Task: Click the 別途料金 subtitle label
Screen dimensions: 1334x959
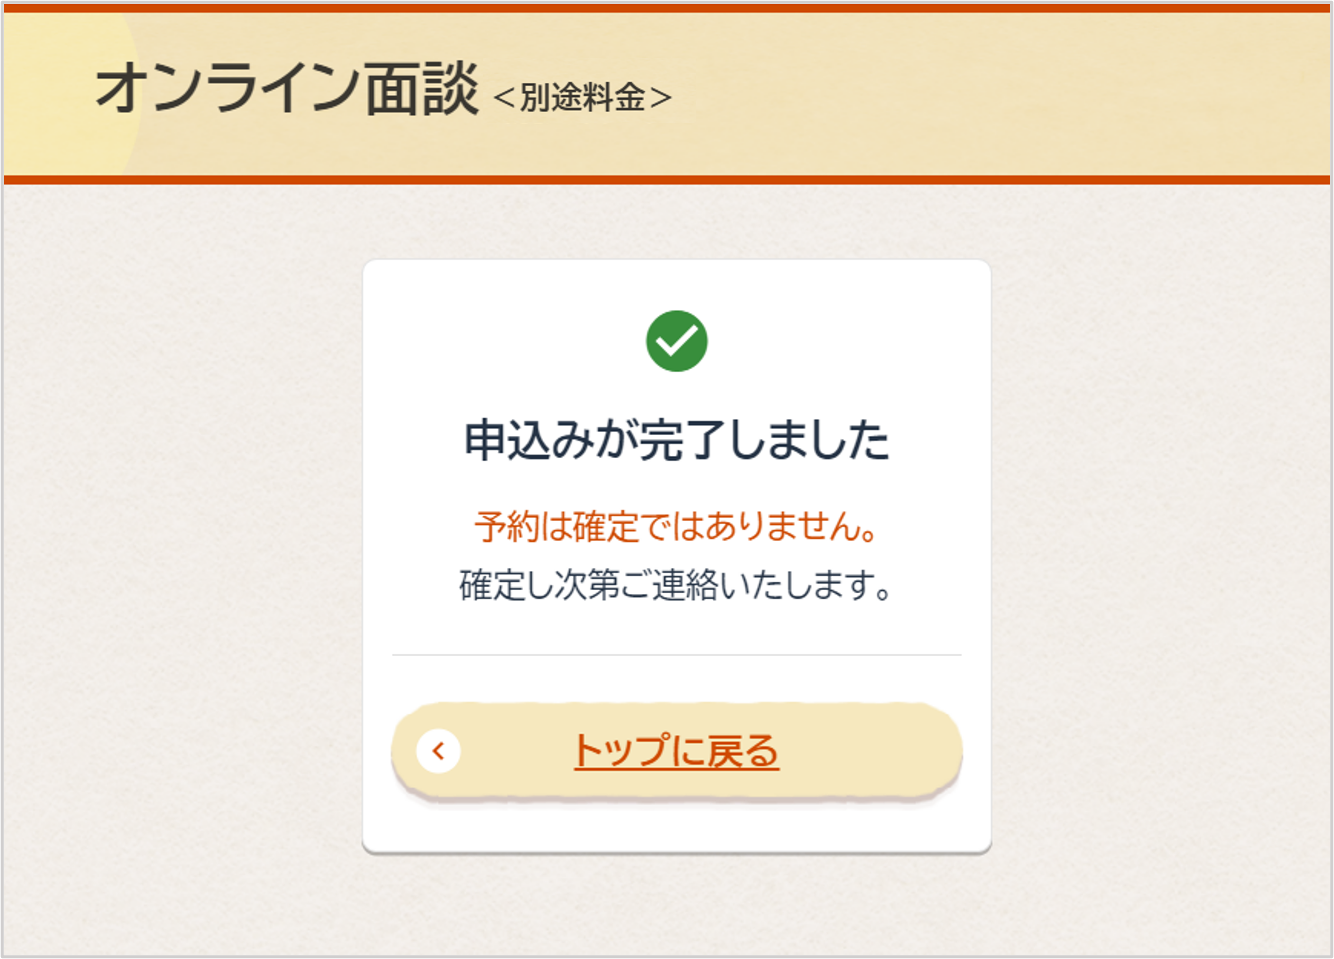Action: point(582,97)
